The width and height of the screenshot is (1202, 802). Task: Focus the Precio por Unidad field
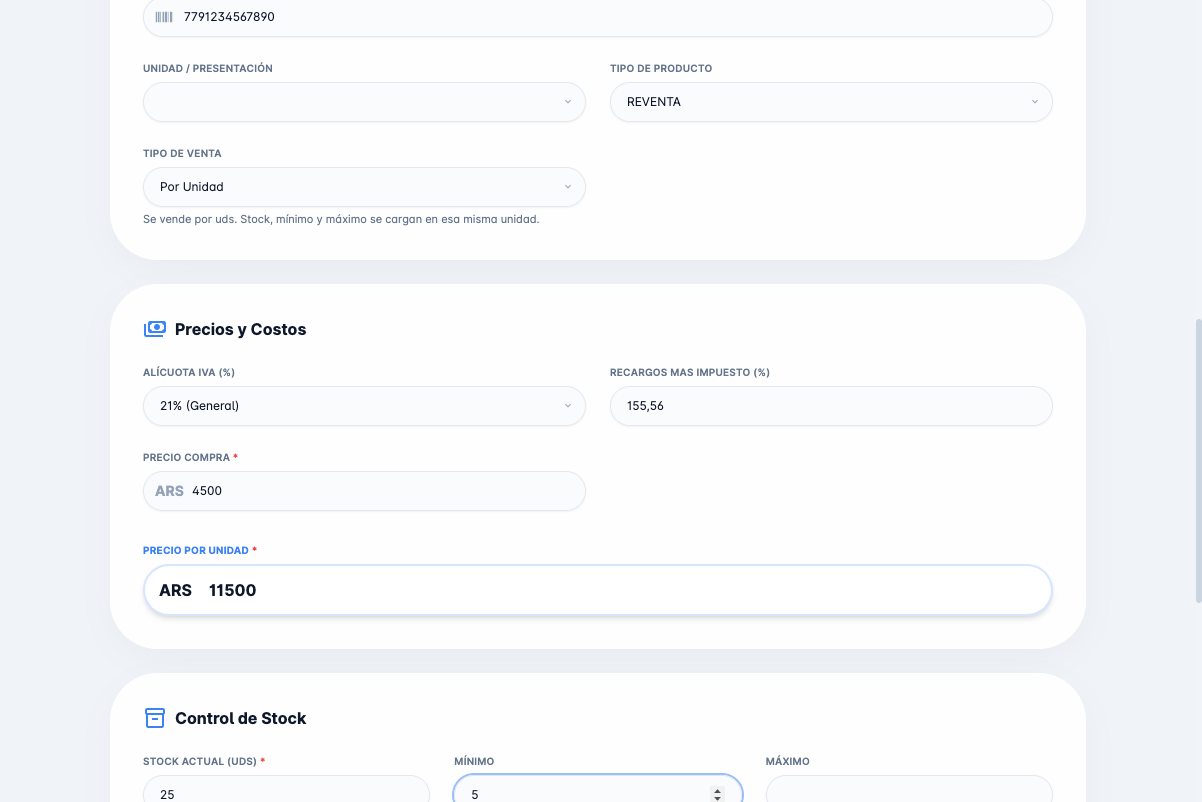tap(598, 590)
